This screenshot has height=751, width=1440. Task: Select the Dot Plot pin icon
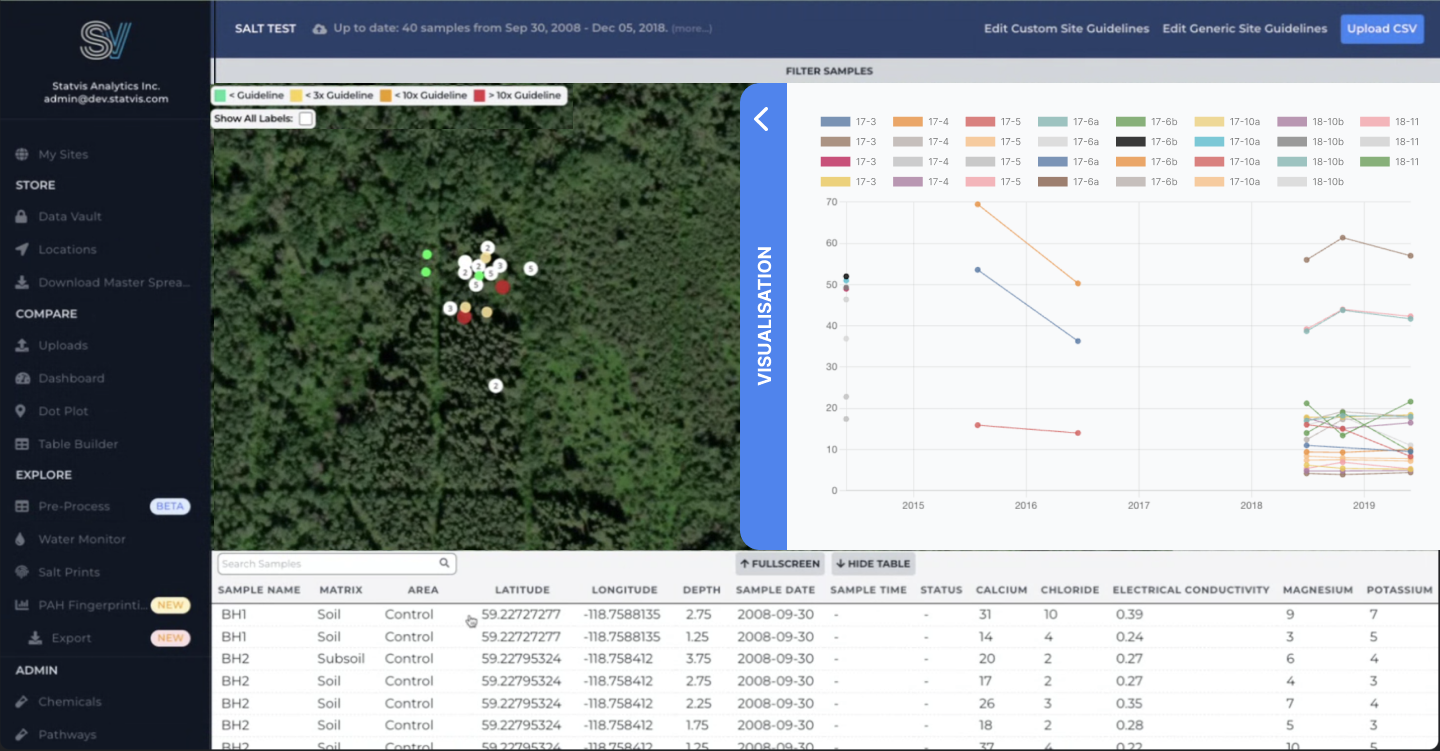(22, 411)
